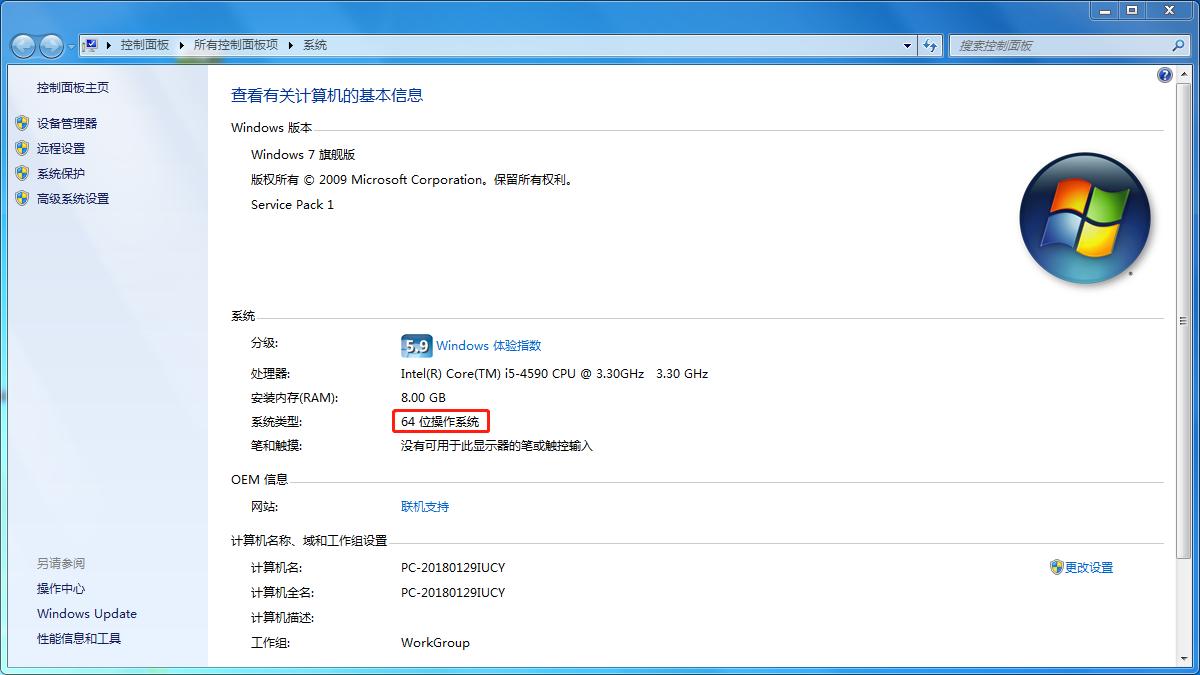Click the blue Help question mark icon
This screenshot has width=1200, height=675.
1164,74
